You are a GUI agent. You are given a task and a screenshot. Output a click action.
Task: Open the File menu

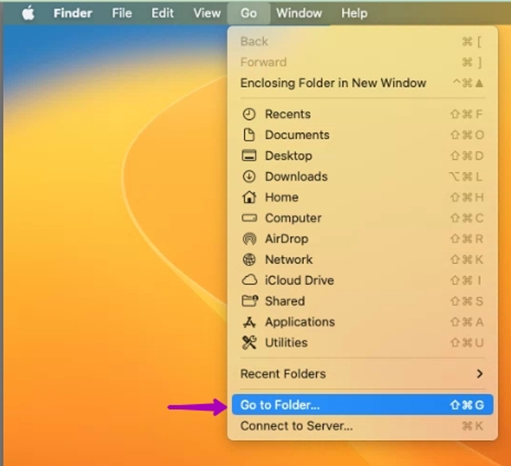[122, 13]
